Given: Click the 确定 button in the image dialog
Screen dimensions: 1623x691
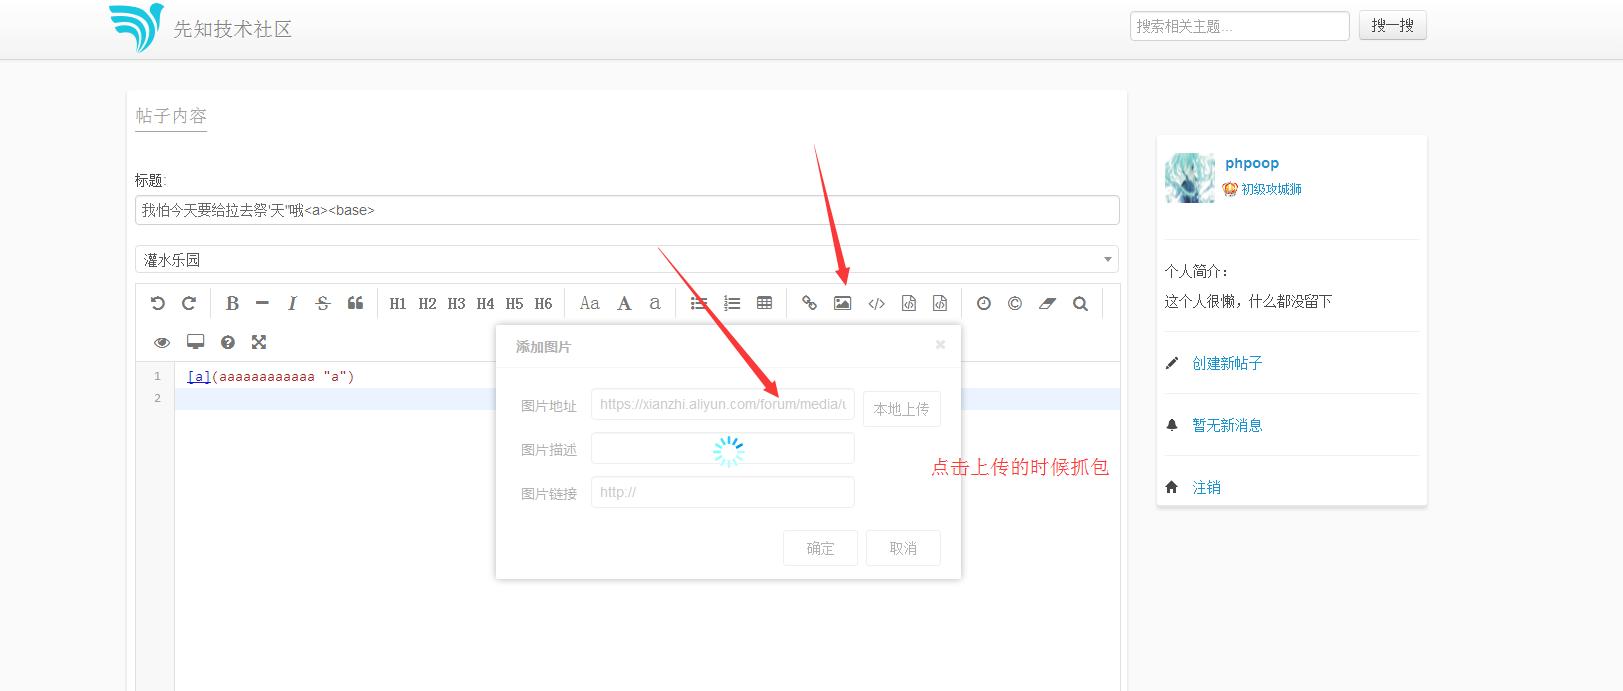Looking at the screenshot, I should pyautogui.click(x=821, y=548).
